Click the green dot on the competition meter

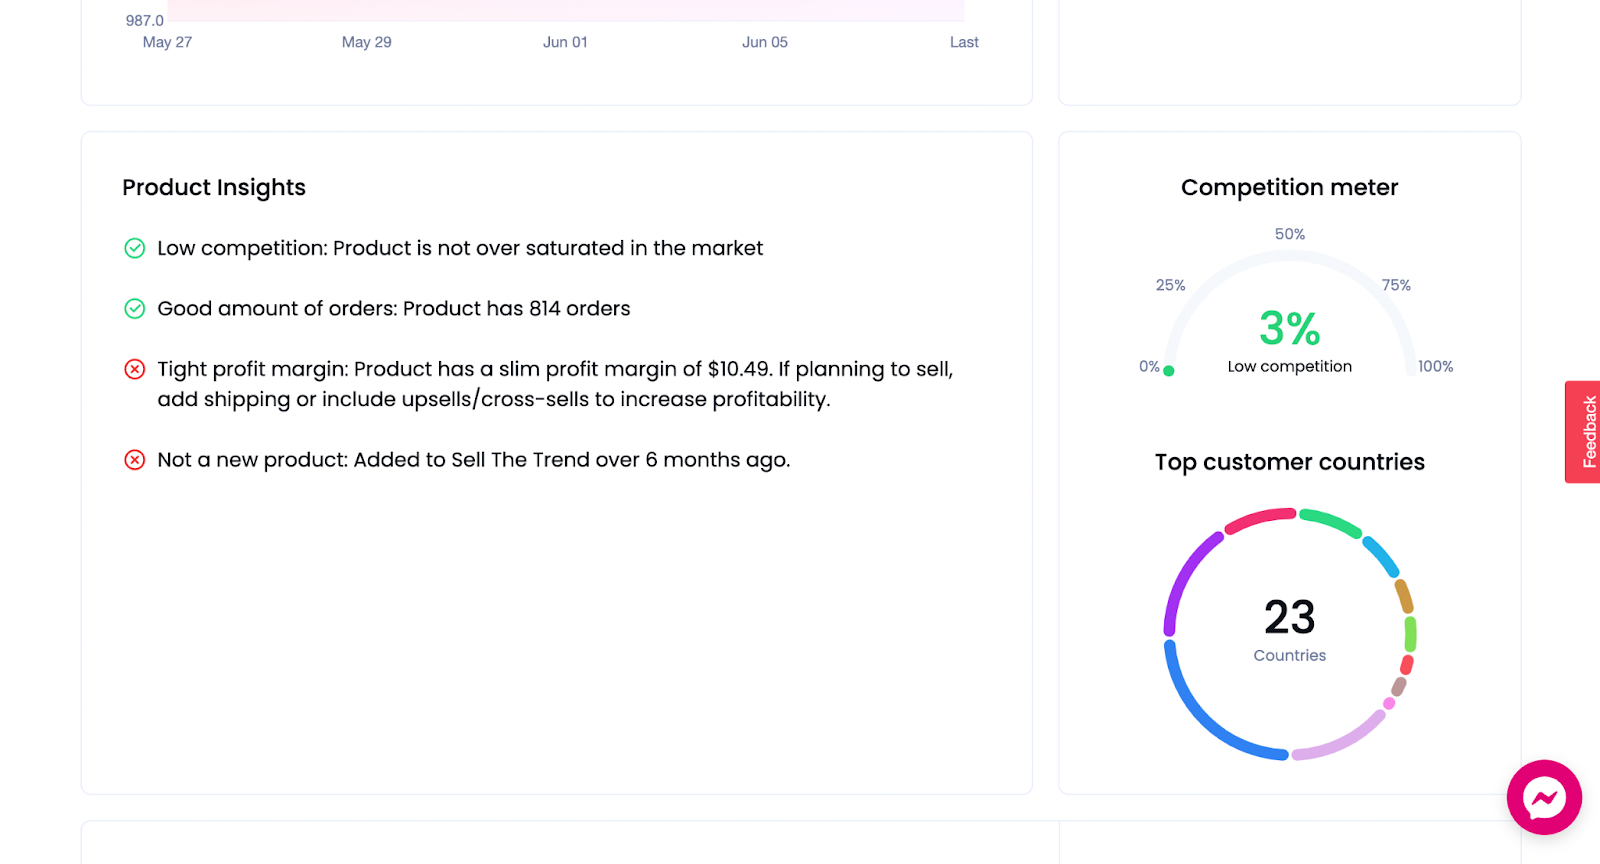[x=1169, y=371]
